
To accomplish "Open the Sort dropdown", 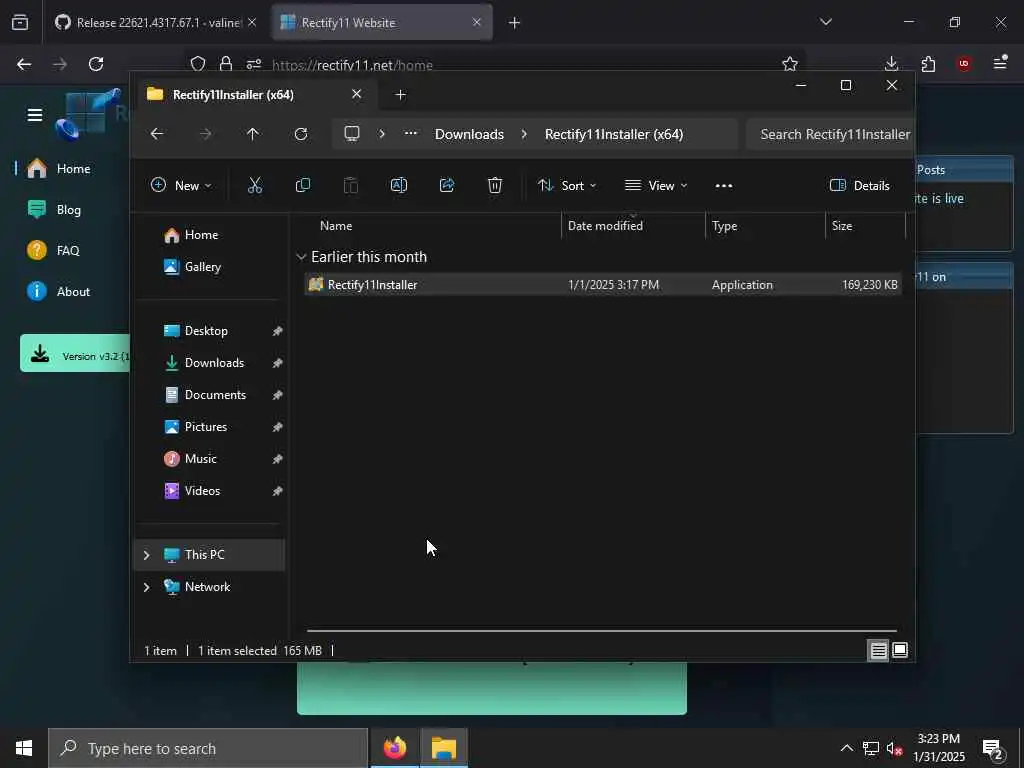I will (x=567, y=185).
